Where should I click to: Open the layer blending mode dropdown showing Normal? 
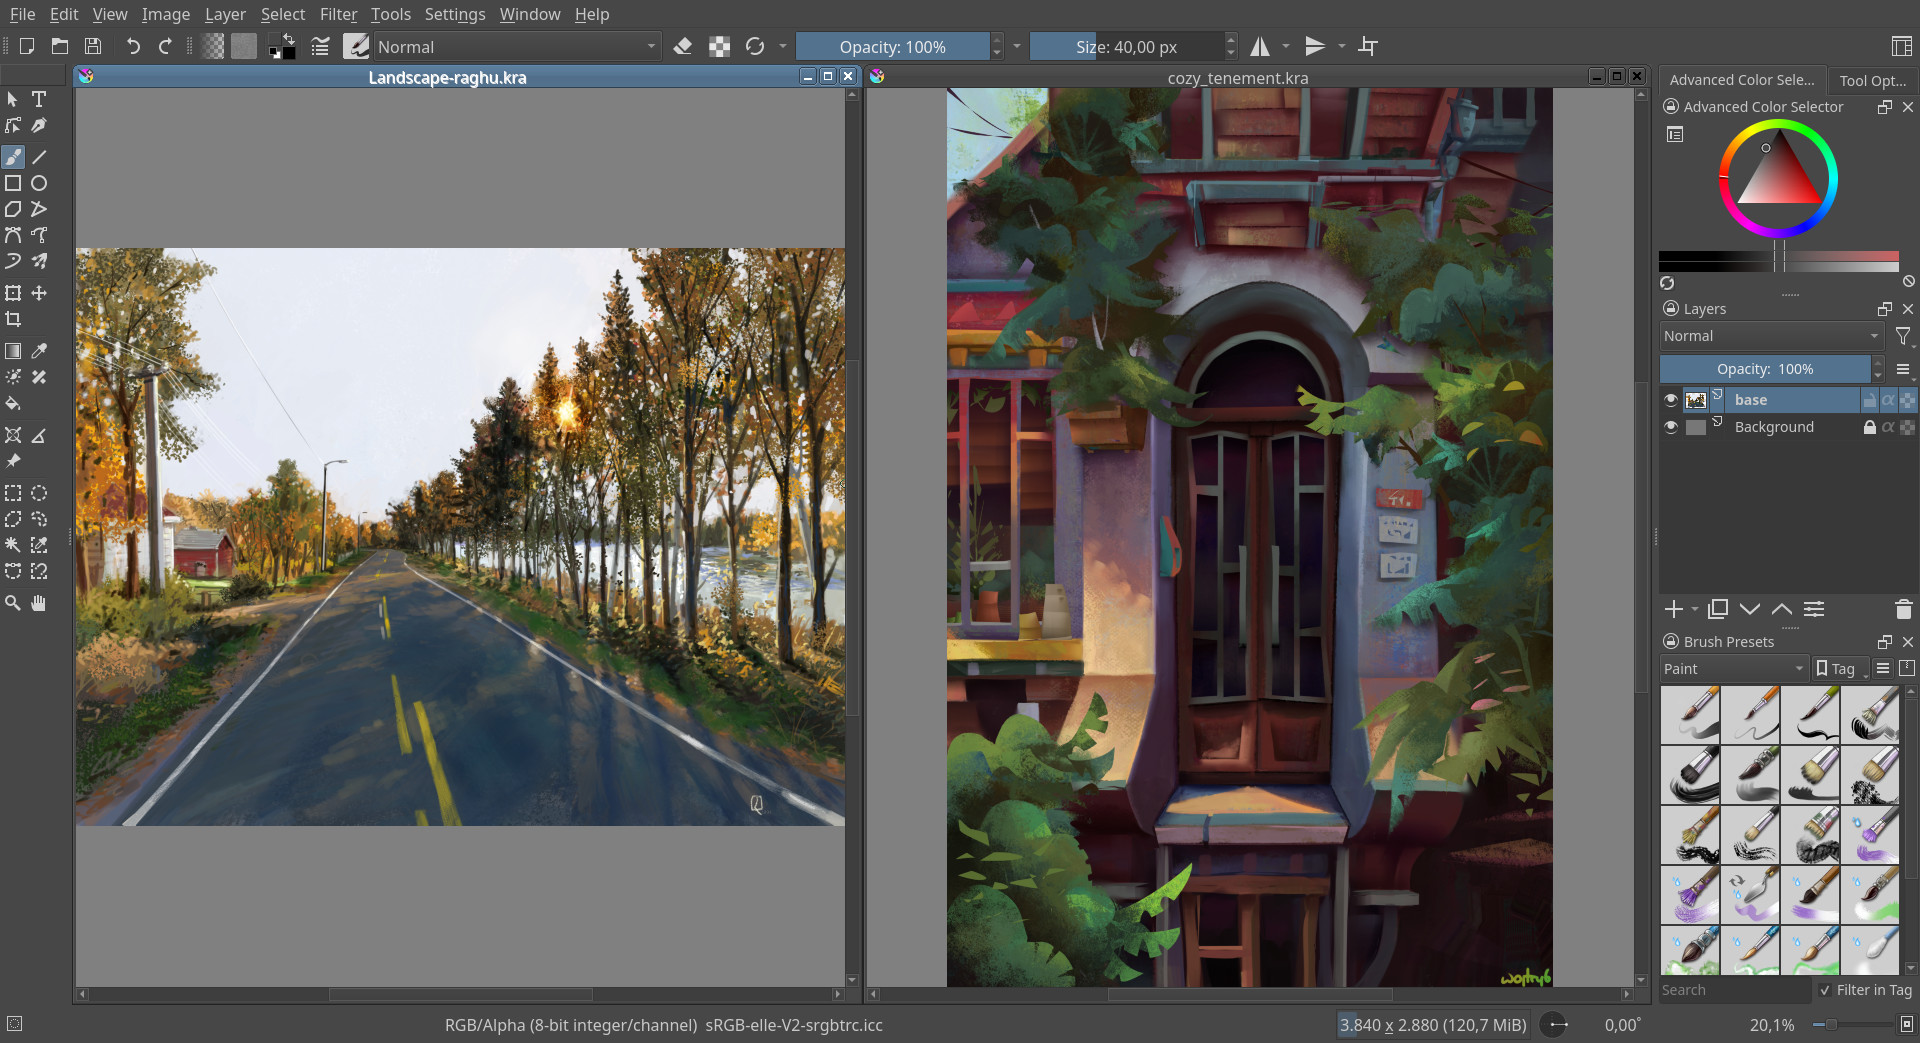click(x=1770, y=336)
